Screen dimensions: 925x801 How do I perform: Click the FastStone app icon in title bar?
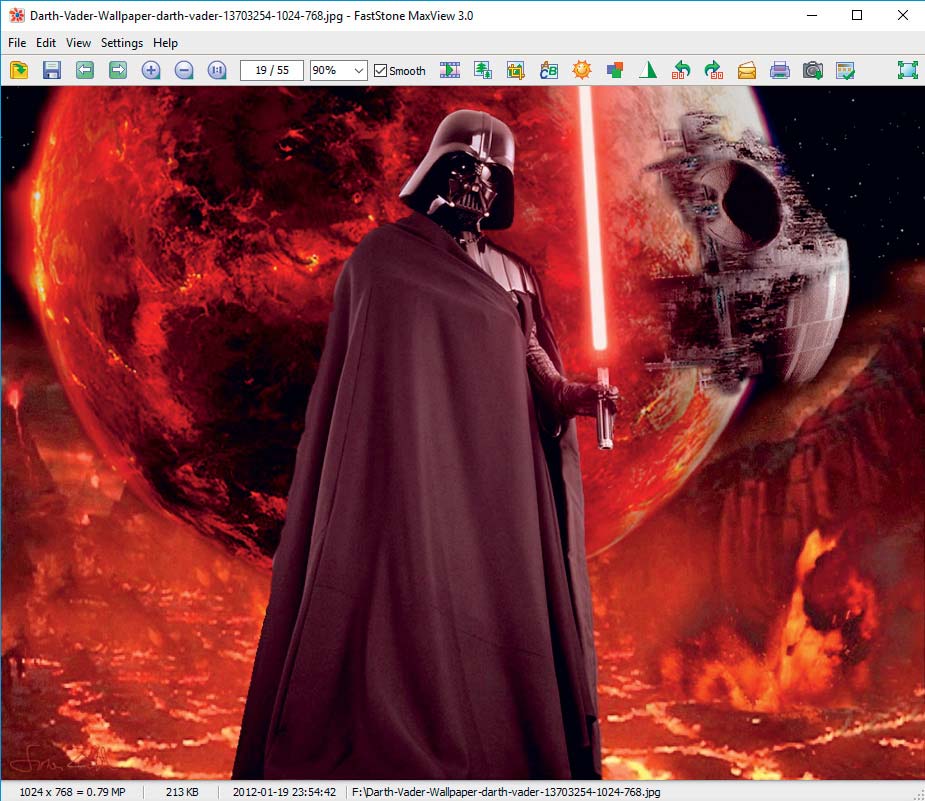pyautogui.click(x=16, y=15)
